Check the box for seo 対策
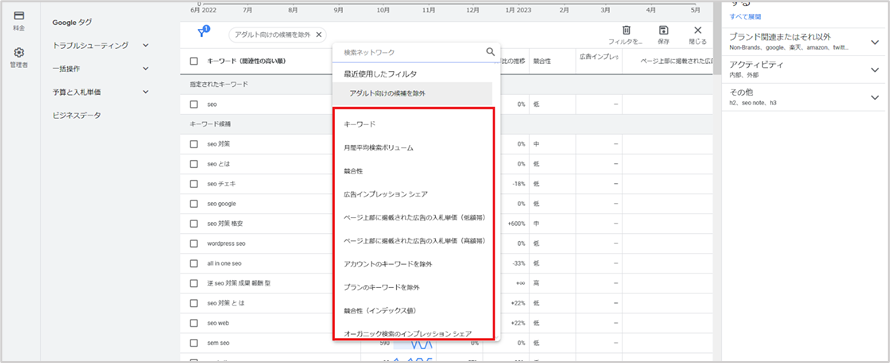 [x=194, y=144]
